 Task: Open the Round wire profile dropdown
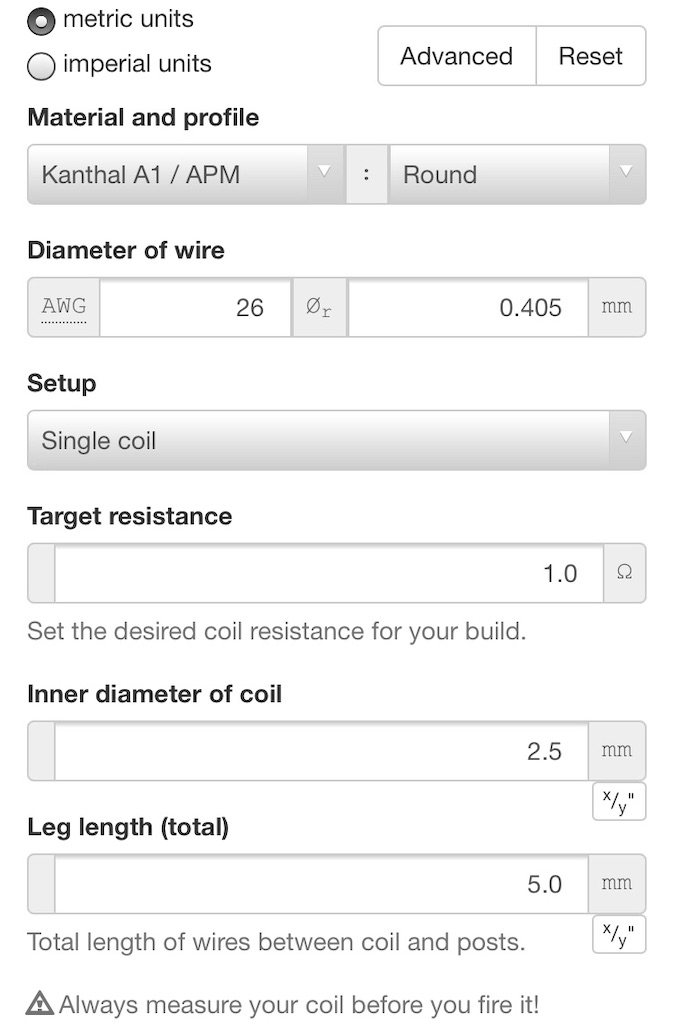(x=517, y=174)
